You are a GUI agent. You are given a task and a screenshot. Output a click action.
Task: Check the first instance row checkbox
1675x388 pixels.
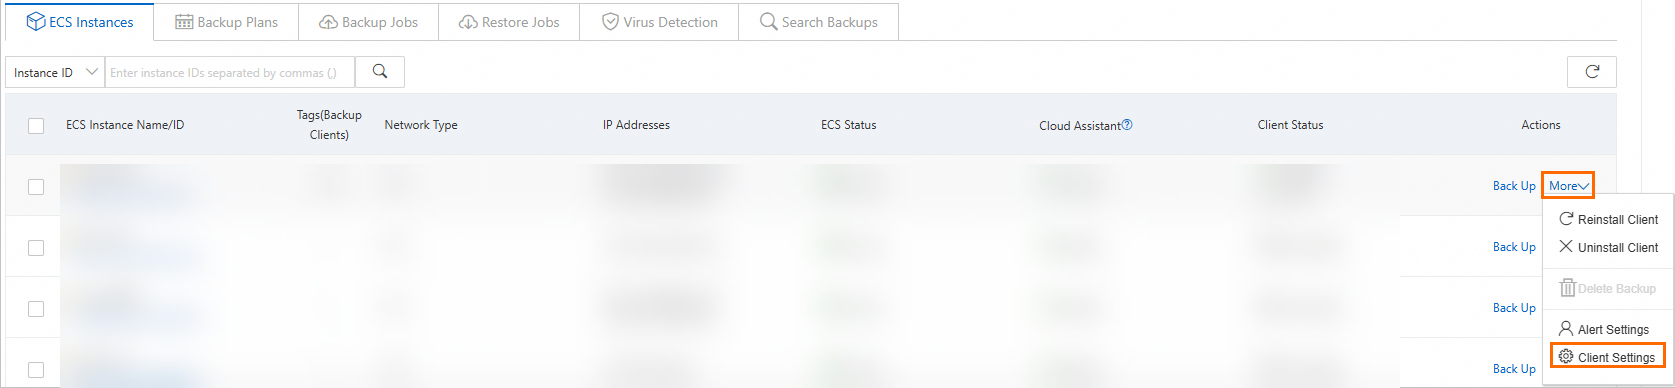tap(36, 187)
